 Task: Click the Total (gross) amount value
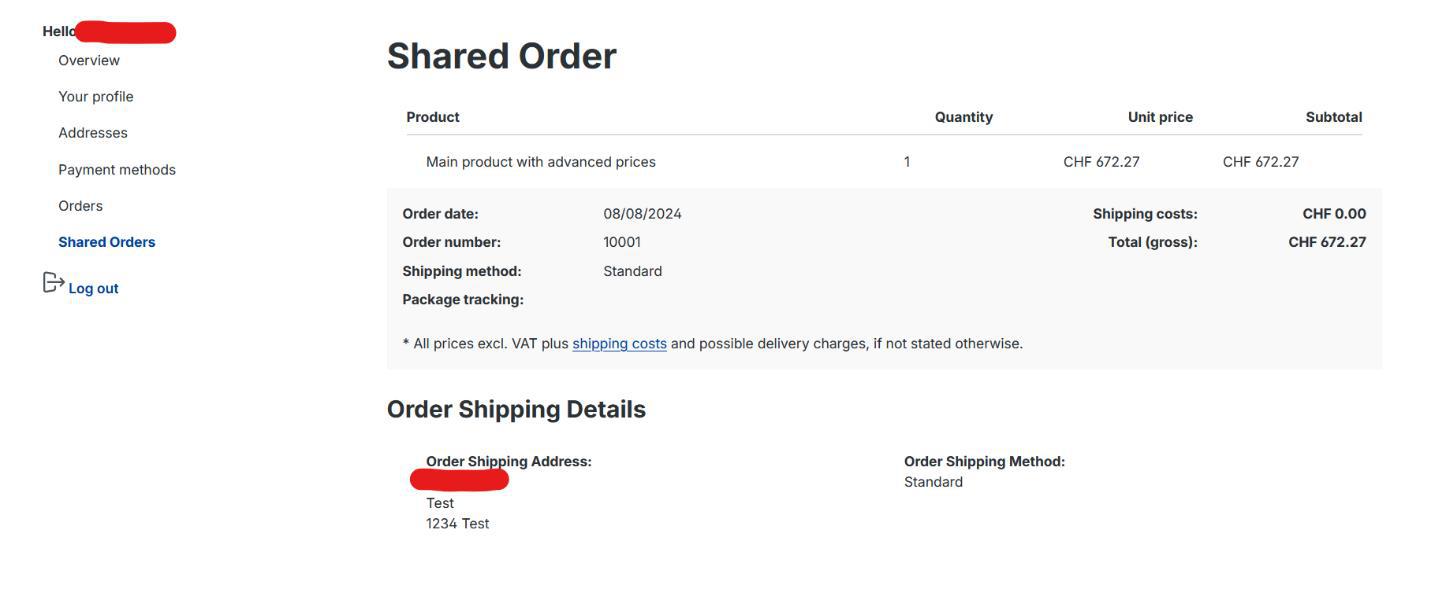[x=1326, y=242]
